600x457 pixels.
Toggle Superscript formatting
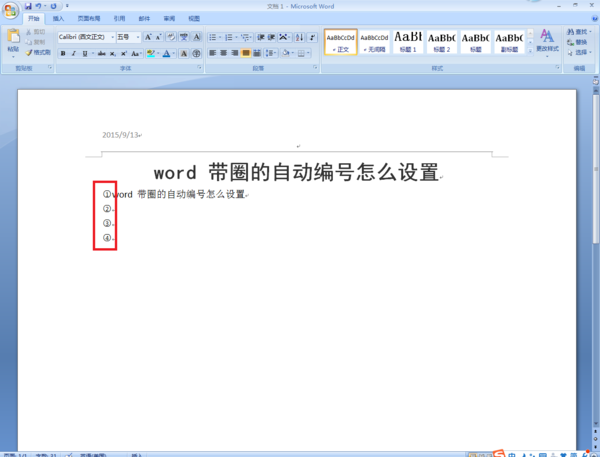coord(124,53)
